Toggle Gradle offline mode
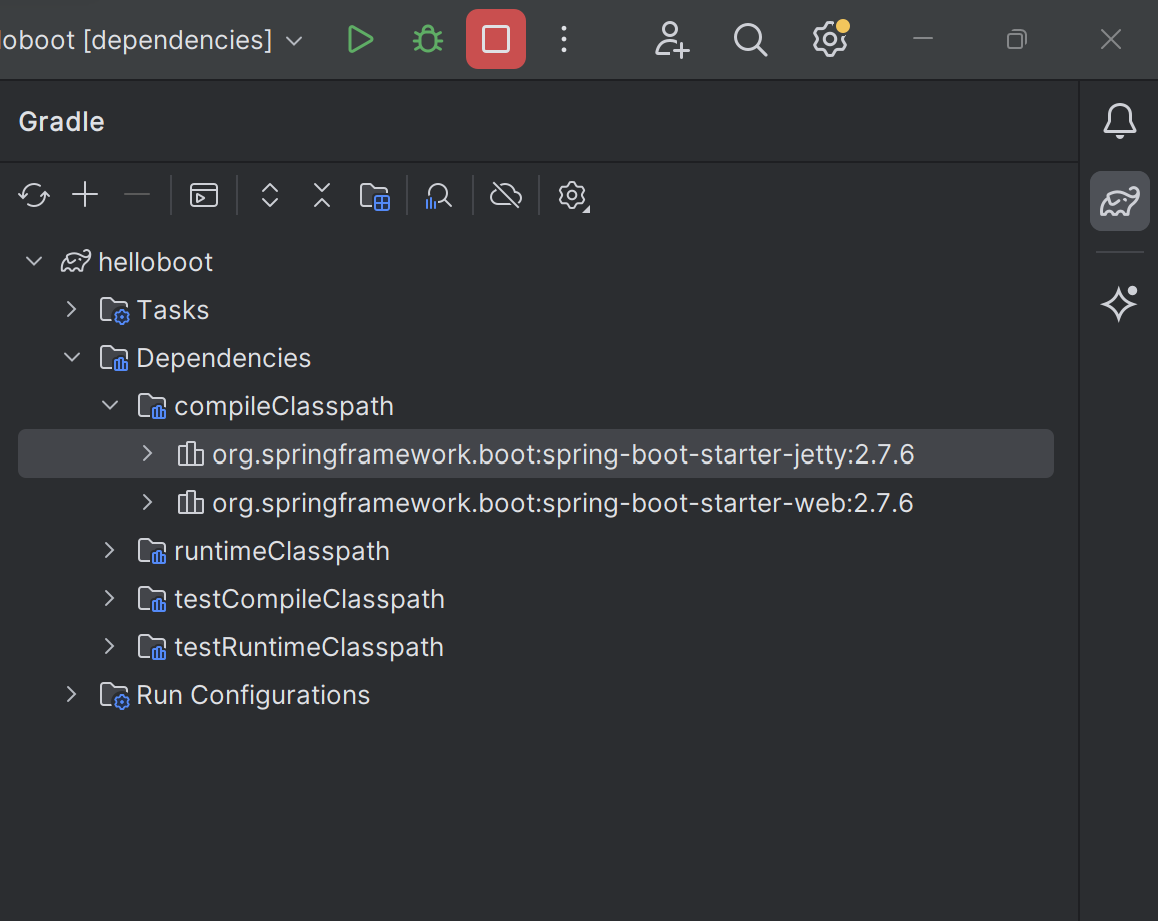This screenshot has width=1158, height=922. [506, 196]
